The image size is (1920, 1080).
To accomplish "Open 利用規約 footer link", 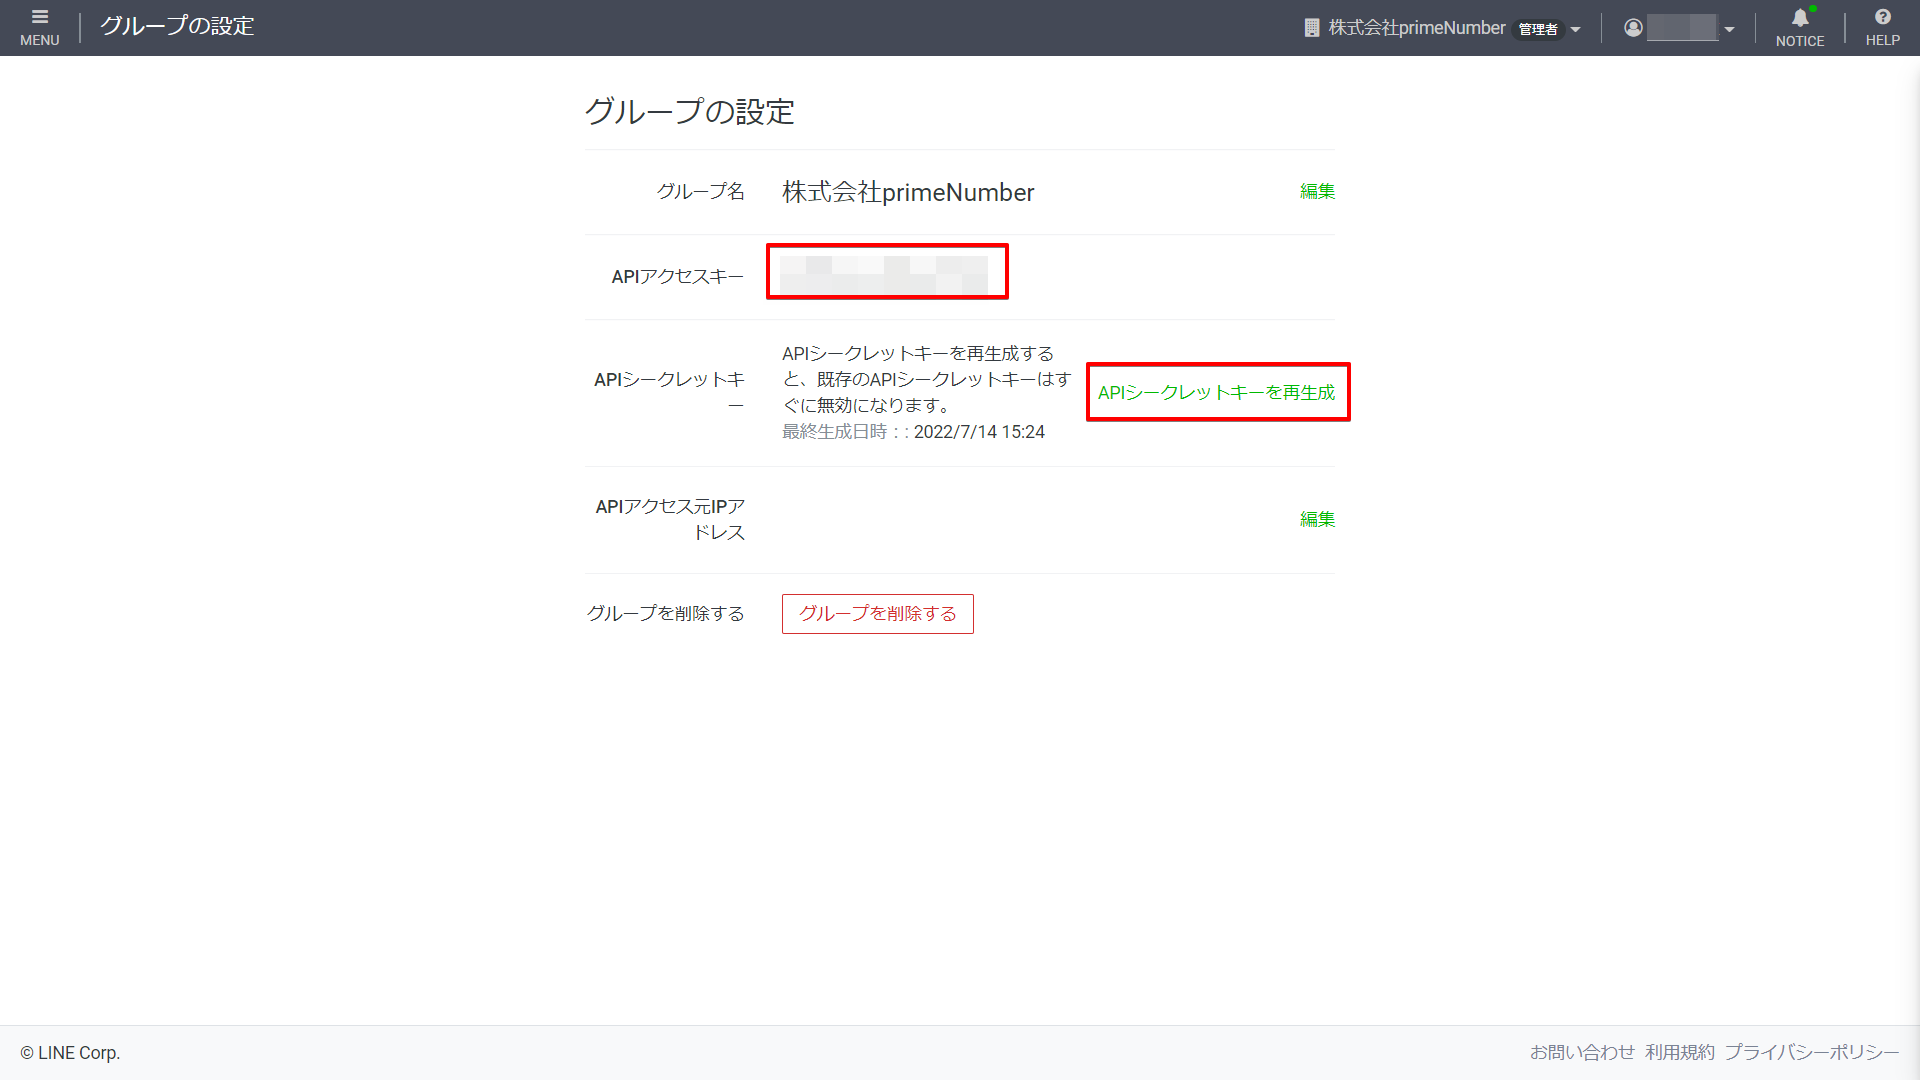I will 1680,1052.
